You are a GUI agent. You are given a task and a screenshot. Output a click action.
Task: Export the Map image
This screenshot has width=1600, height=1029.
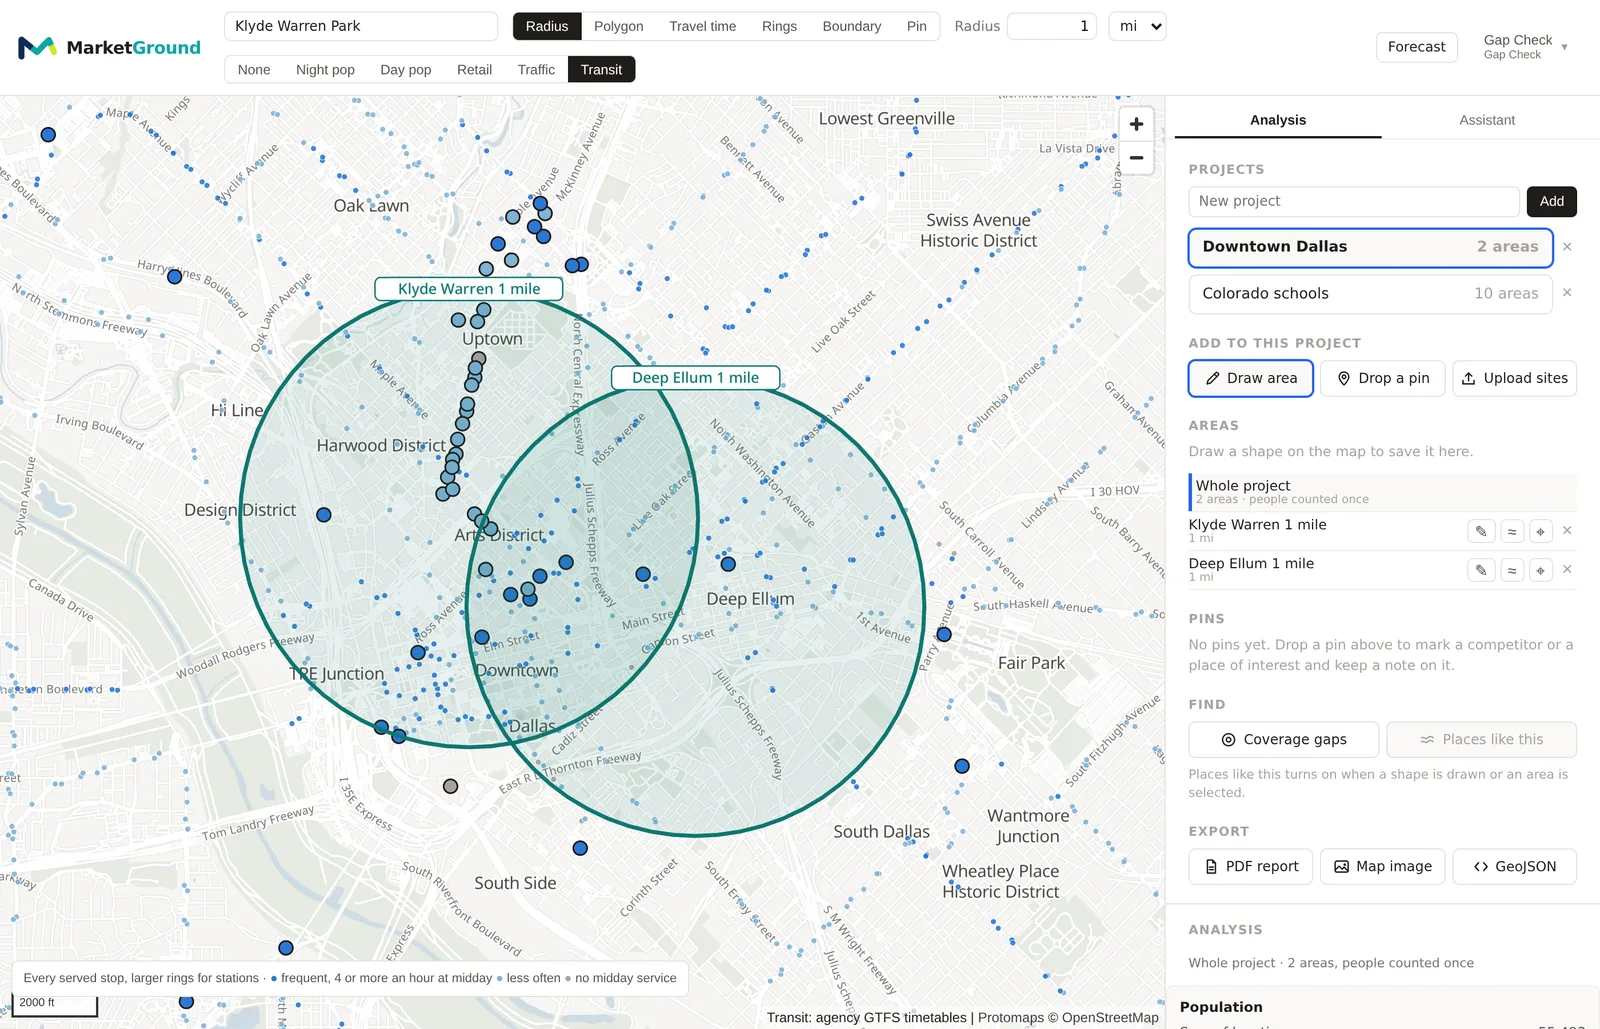(1383, 866)
